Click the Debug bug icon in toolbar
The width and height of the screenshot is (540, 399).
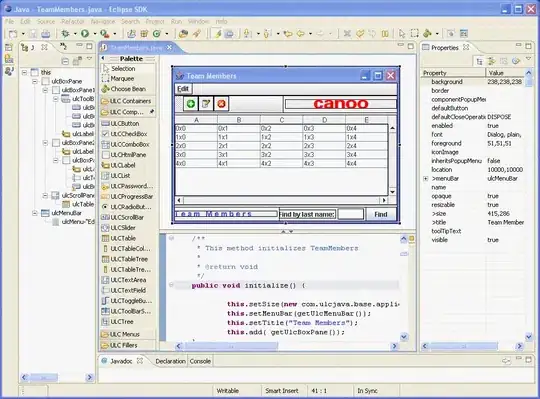[x=65, y=33]
